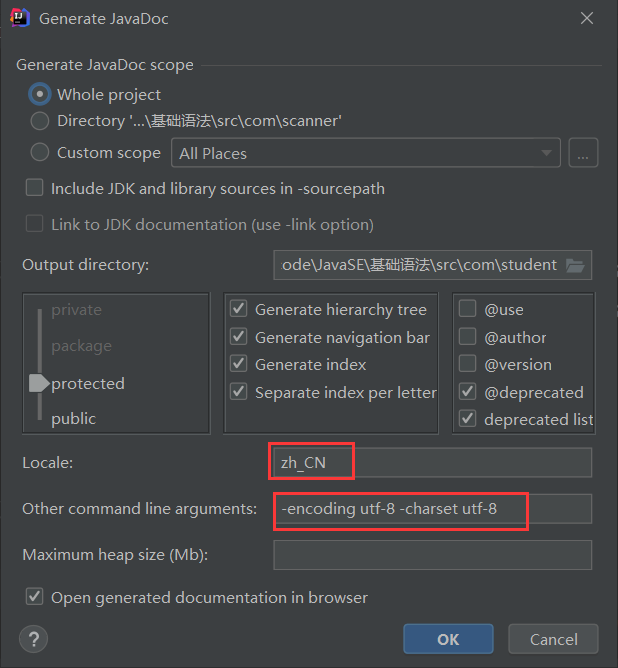618x668 pixels.
Task: Click the Maximum heap size field
Action: click(432, 555)
